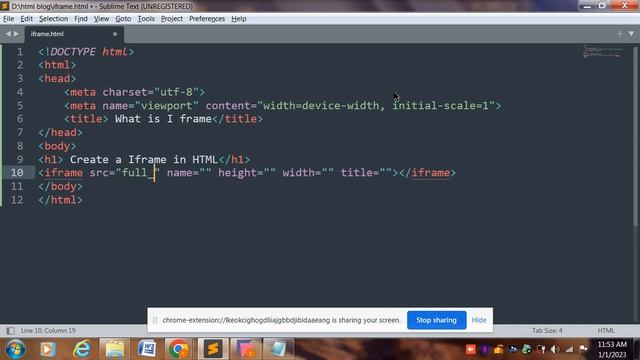Screen dimensions: 640x360
Task: Open Microsoft Word from taskbar
Action: click(147, 349)
